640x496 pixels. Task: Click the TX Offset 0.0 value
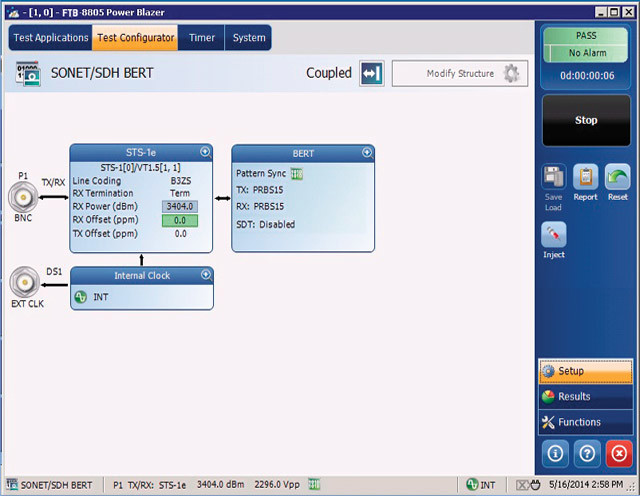pyautogui.click(x=180, y=234)
